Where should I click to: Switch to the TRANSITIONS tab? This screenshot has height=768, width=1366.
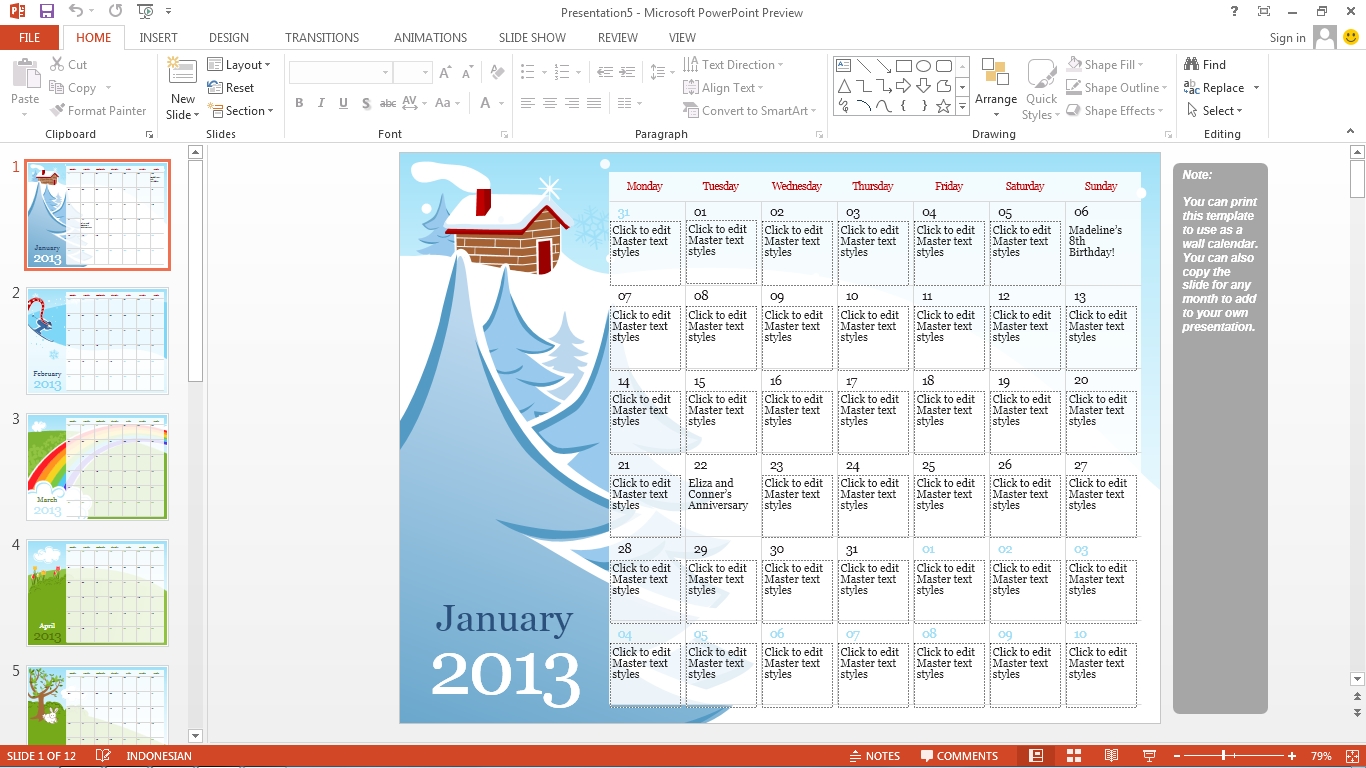pyautogui.click(x=322, y=38)
